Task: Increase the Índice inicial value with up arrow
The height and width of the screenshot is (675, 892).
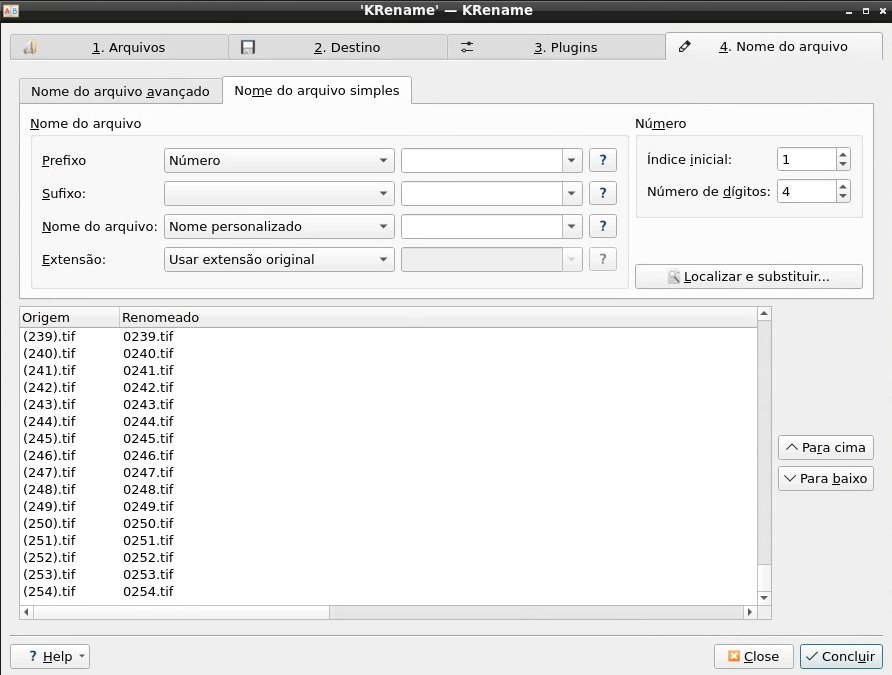Action: (843, 155)
